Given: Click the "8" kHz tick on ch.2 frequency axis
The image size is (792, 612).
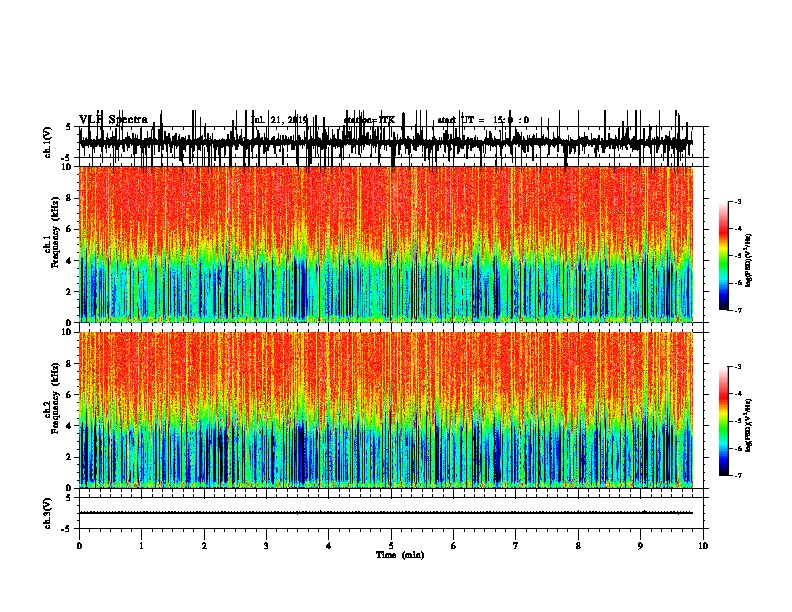Looking at the screenshot, I should coord(69,363).
